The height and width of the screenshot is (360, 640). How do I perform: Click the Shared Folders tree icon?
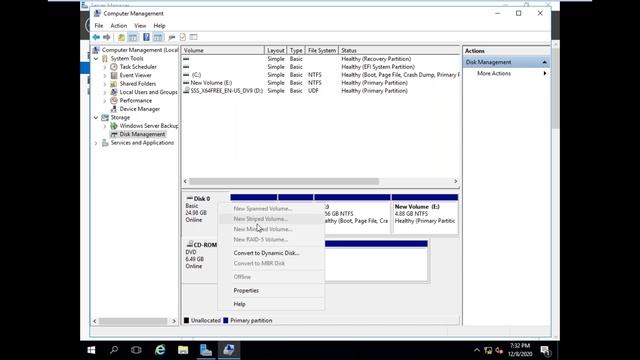point(114,84)
